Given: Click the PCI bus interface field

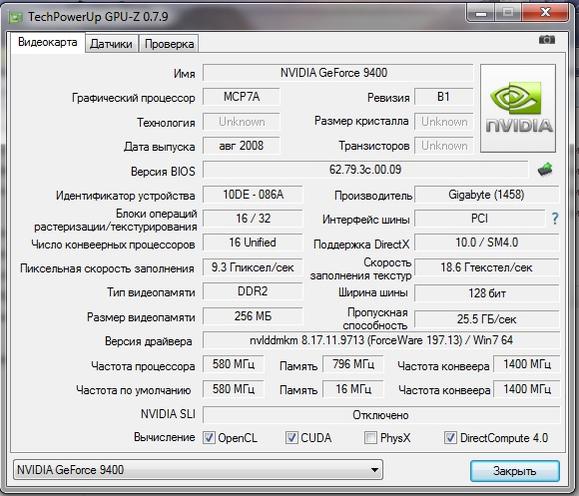Looking at the screenshot, I should pyautogui.click(x=479, y=218).
